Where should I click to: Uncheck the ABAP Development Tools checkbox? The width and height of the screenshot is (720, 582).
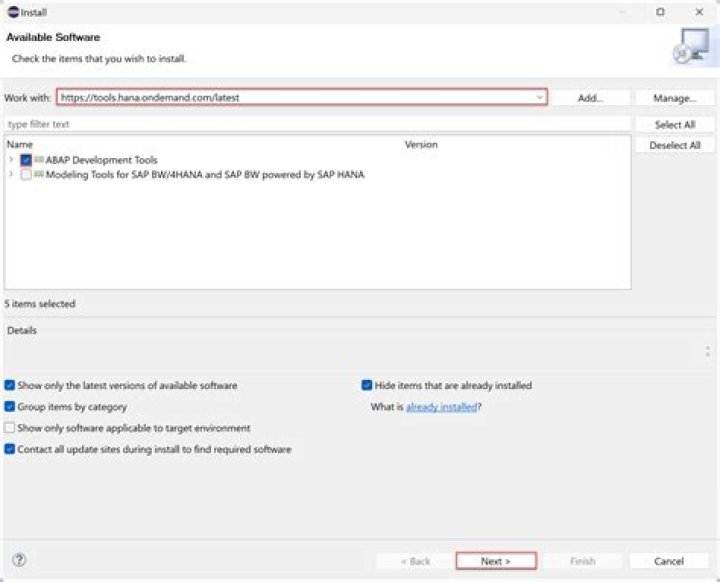coord(26,160)
